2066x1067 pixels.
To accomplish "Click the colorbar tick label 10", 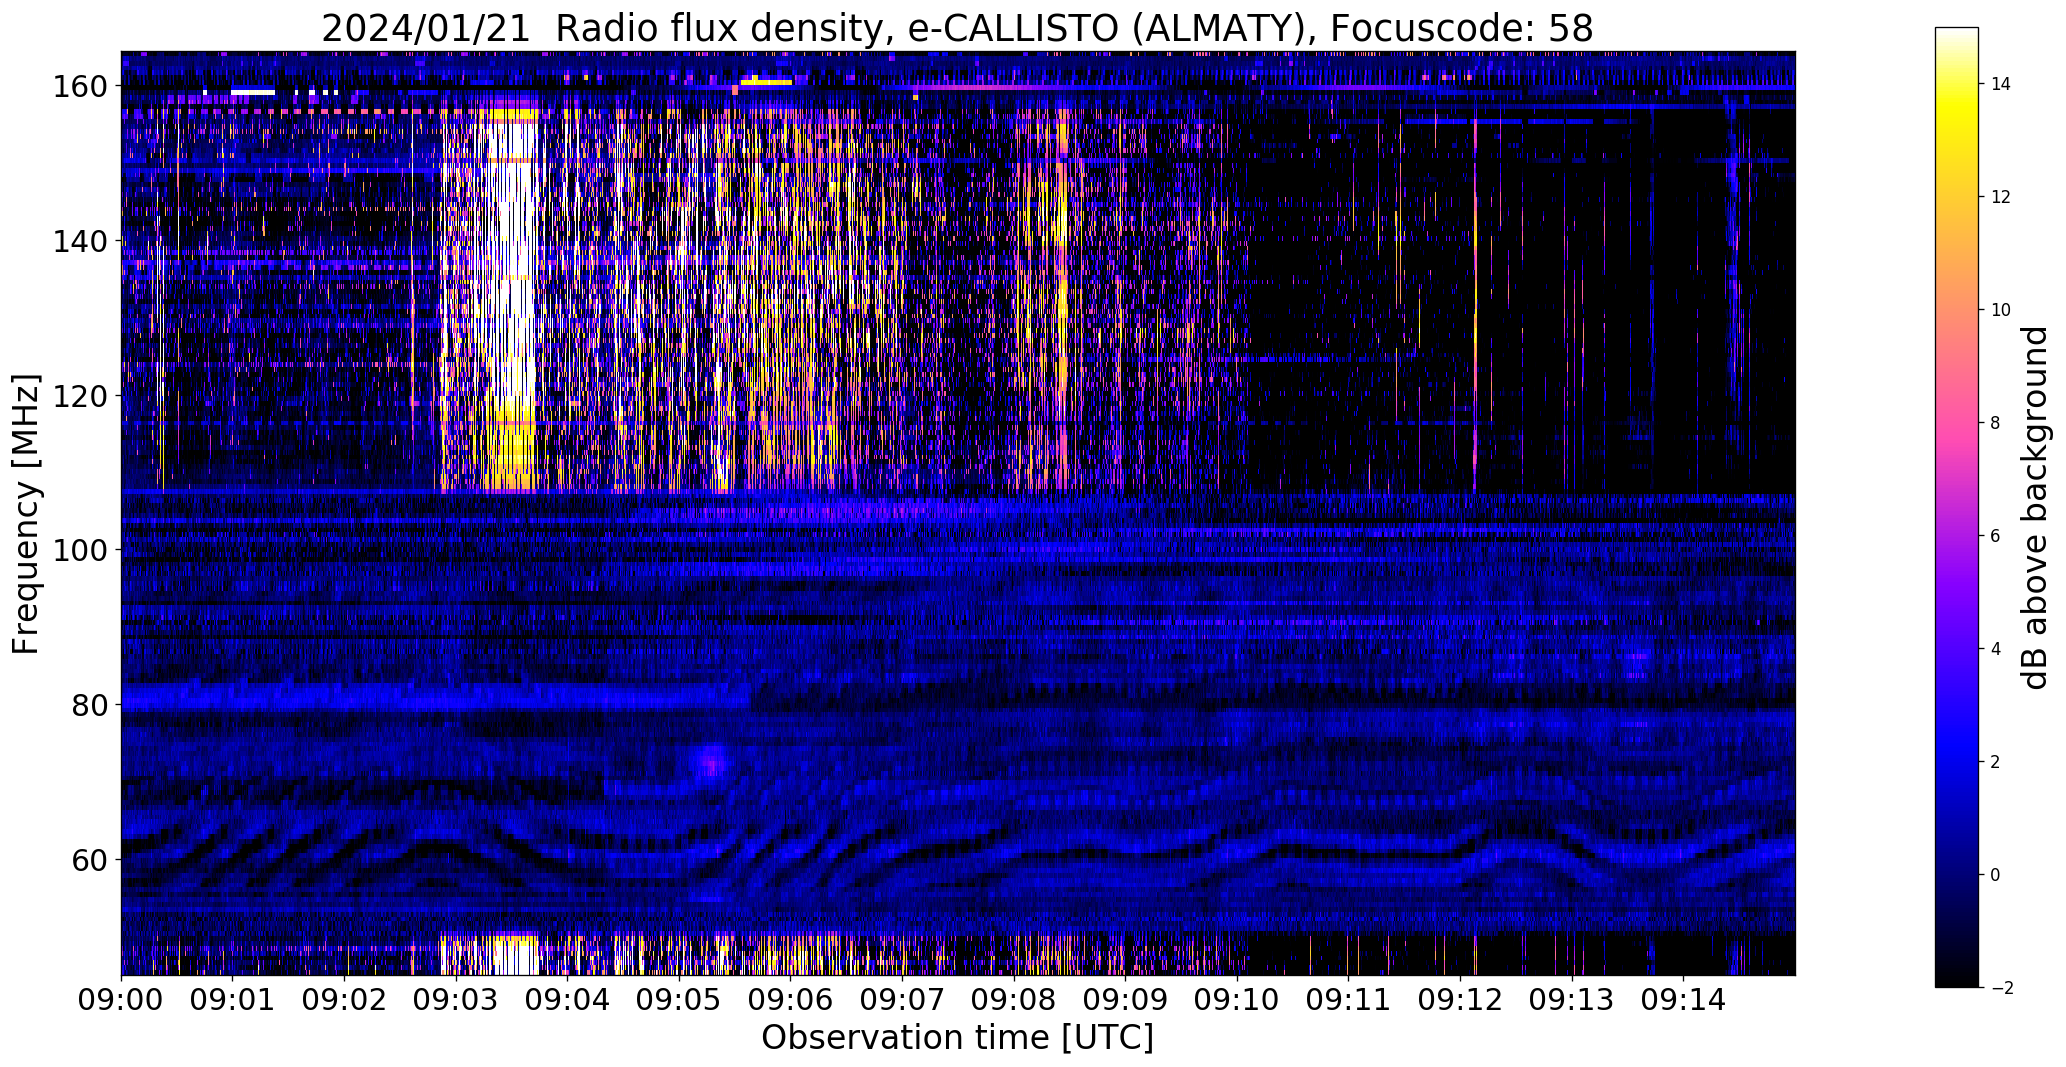I will tap(2001, 310).
